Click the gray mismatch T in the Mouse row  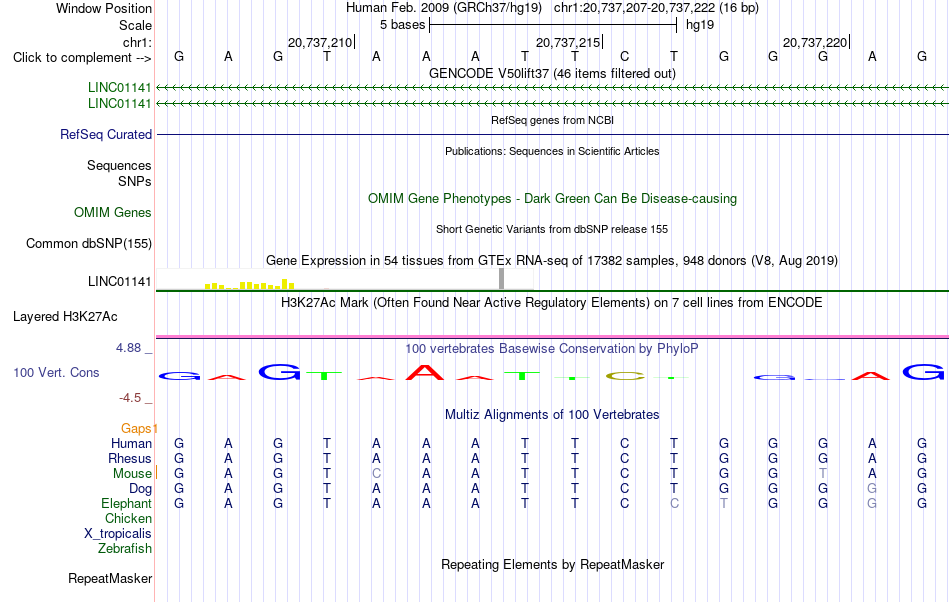(x=822, y=473)
